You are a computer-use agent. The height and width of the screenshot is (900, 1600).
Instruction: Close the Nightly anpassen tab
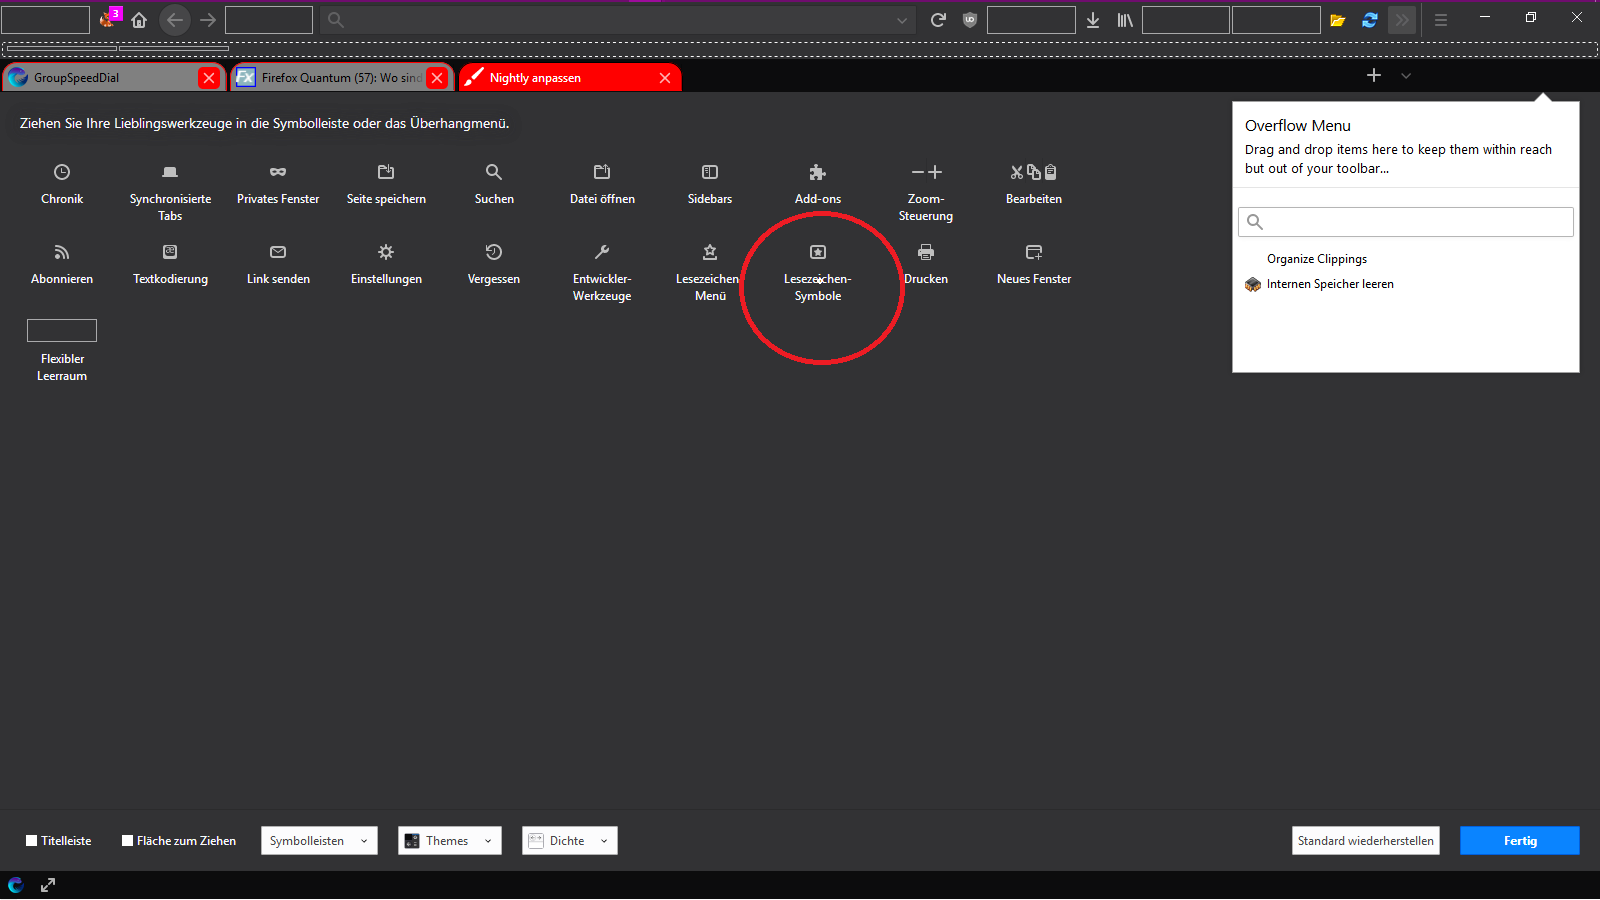point(665,78)
